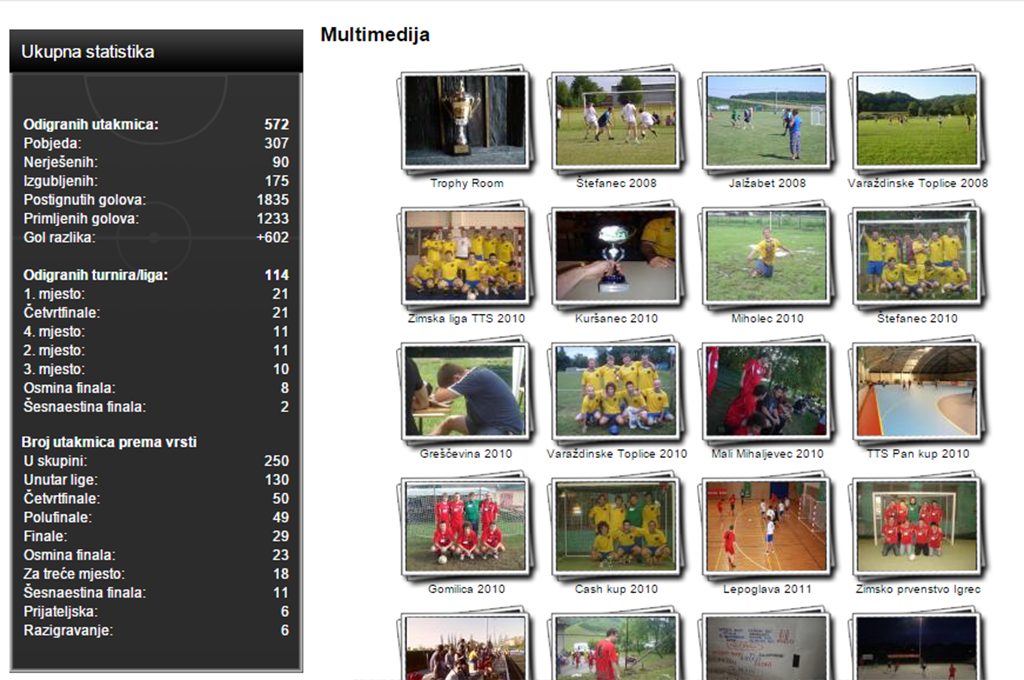Open Varaždinske Toplice 2008 album image
The image size is (1024, 680).
tap(917, 120)
